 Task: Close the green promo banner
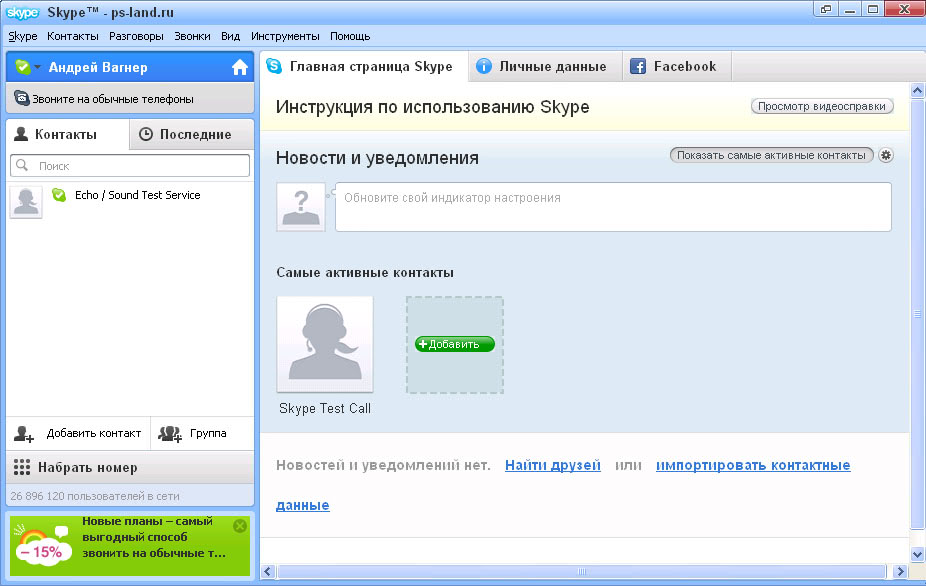pos(240,526)
